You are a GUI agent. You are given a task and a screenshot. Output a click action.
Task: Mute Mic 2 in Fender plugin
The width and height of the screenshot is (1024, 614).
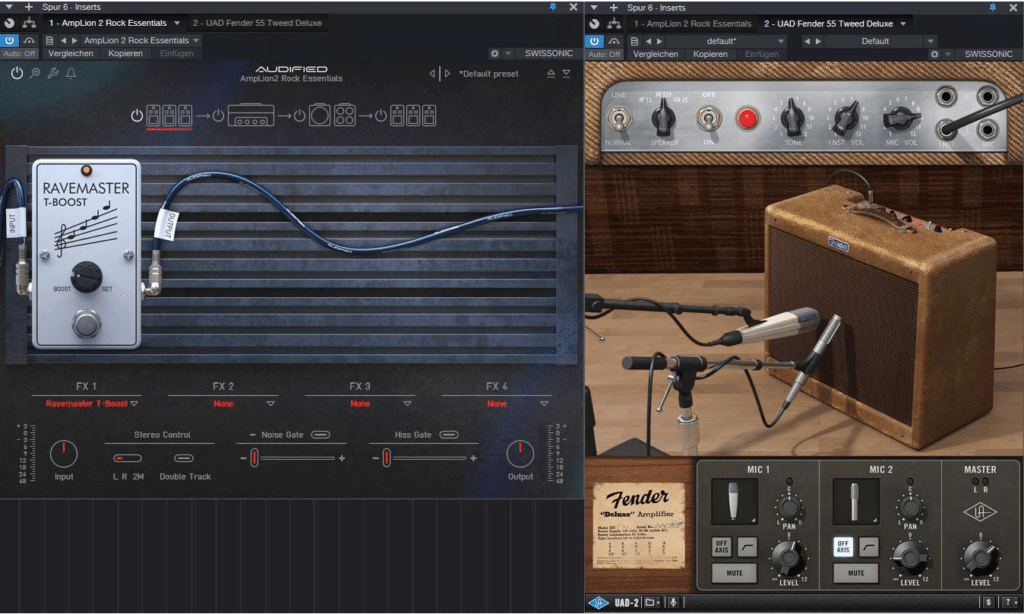click(x=856, y=573)
